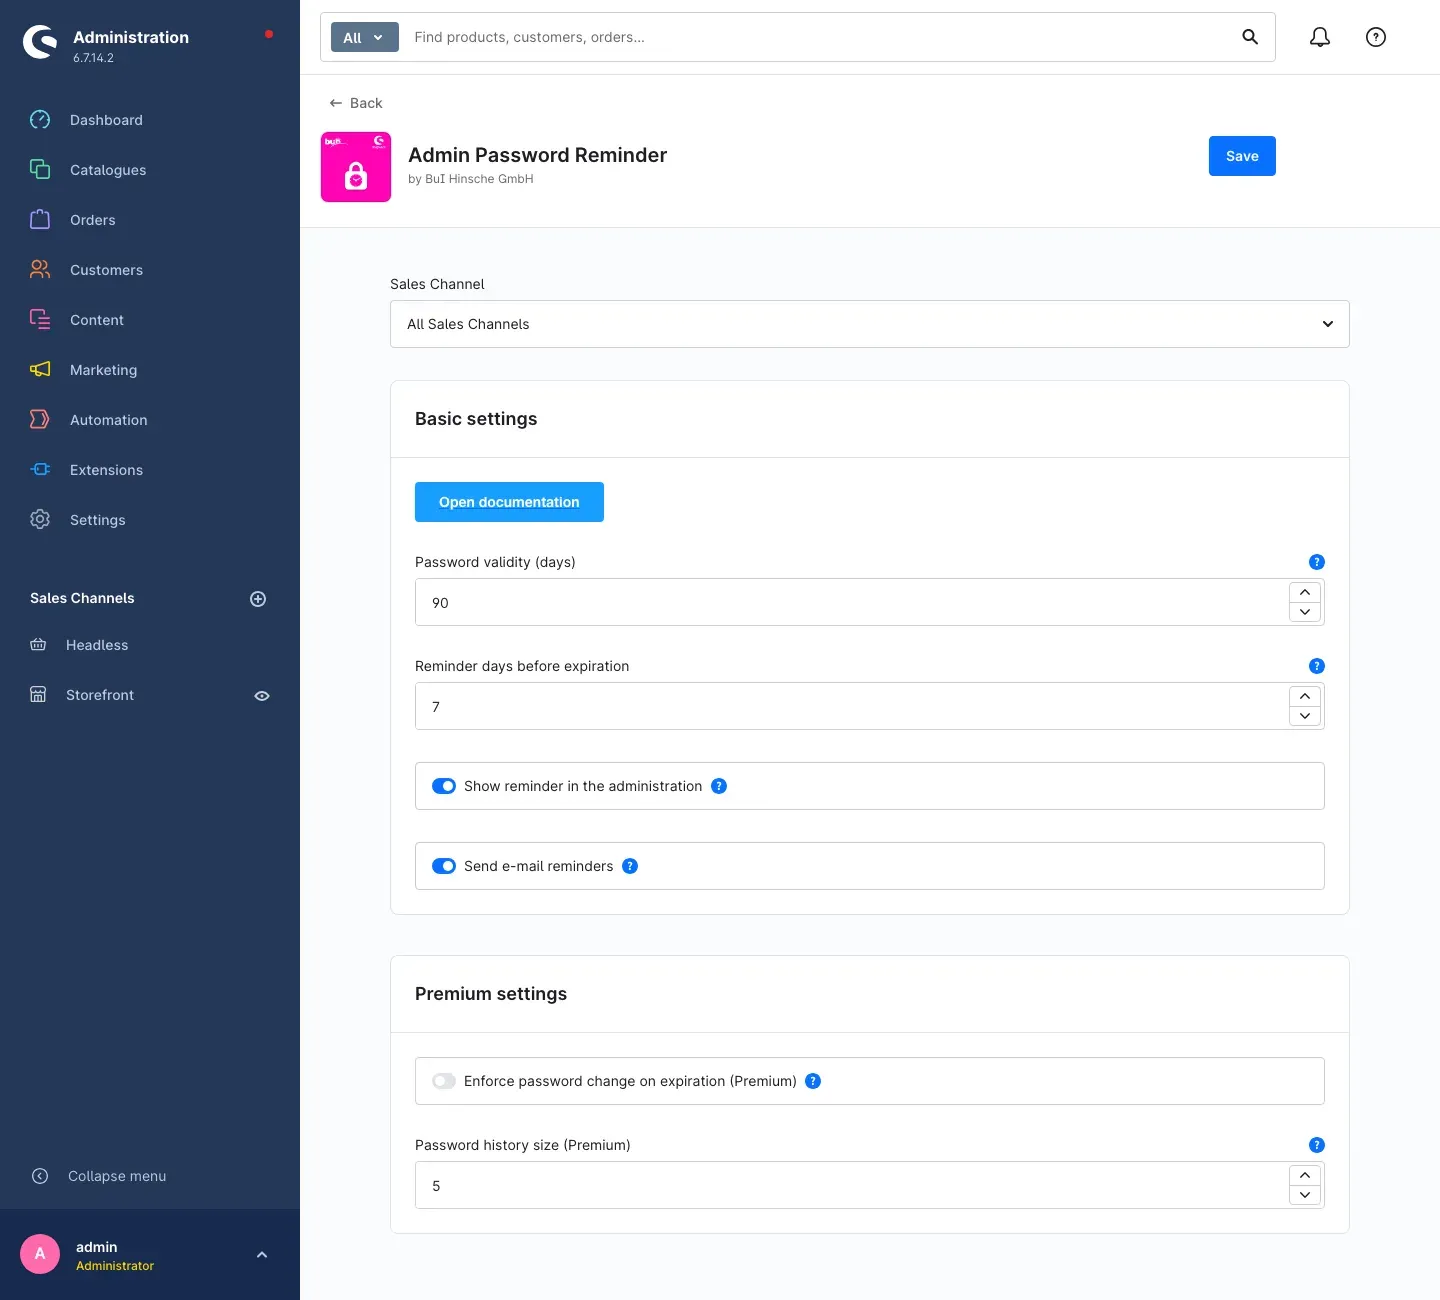Save the plugin configuration
This screenshot has height=1300, width=1440.
click(1242, 156)
